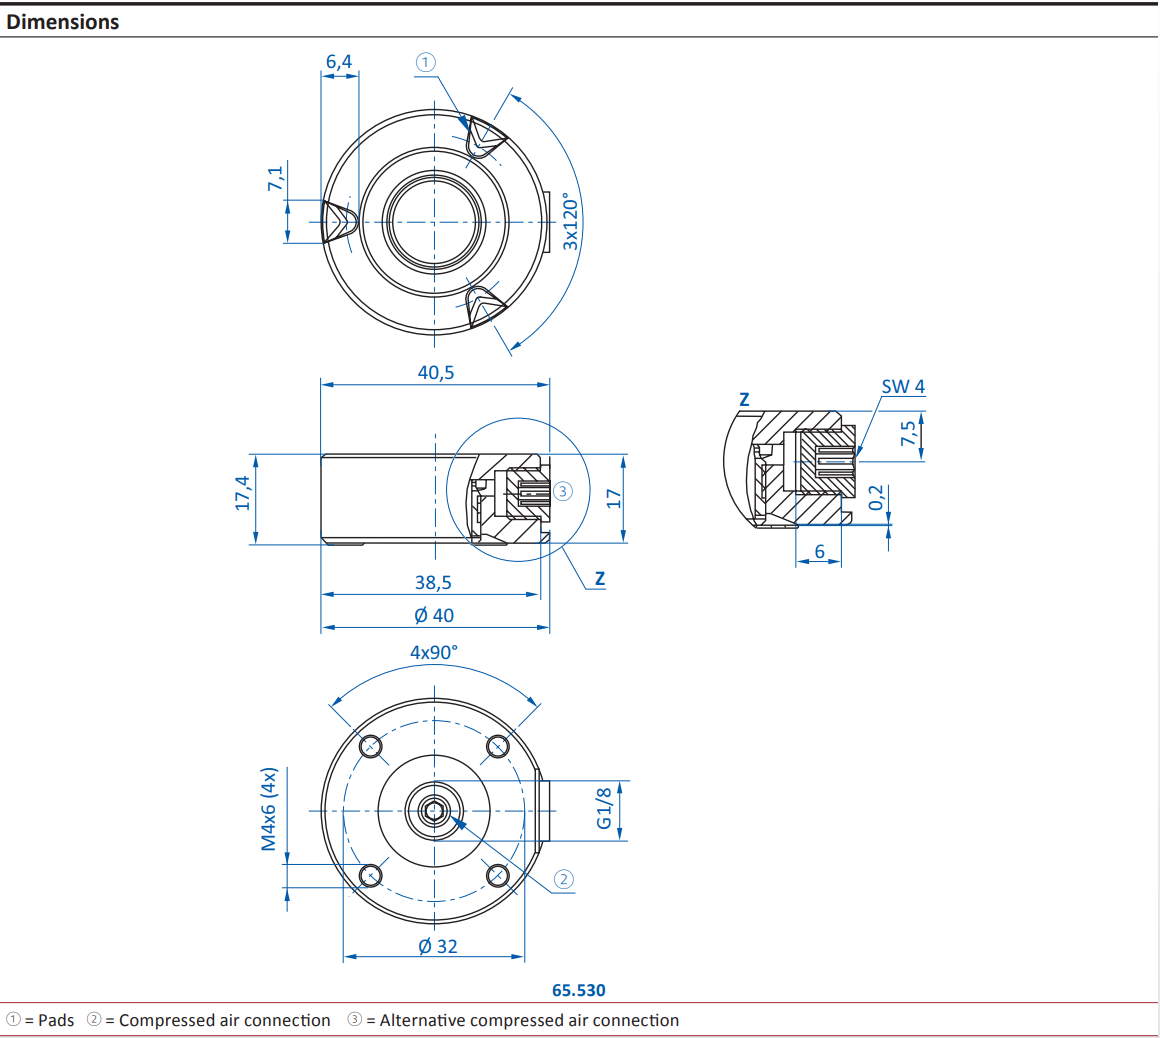The height and width of the screenshot is (1038, 1160).
Task: Click the Pads legend entry at bottom
Action: click(x=42, y=1020)
